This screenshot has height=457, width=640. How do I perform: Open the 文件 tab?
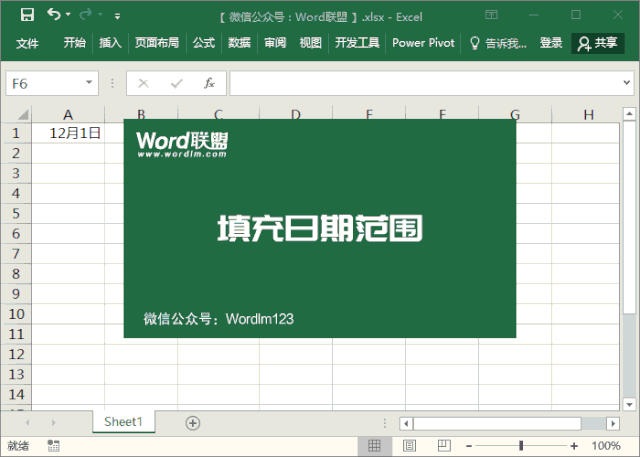click(27, 43)
